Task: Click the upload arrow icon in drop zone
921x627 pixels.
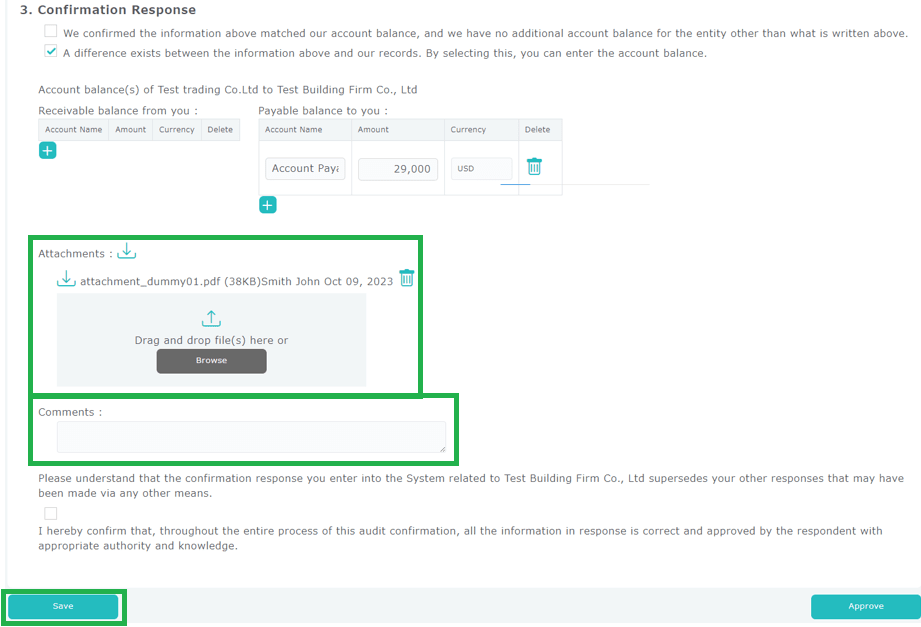Action: [x=211, y=319]
